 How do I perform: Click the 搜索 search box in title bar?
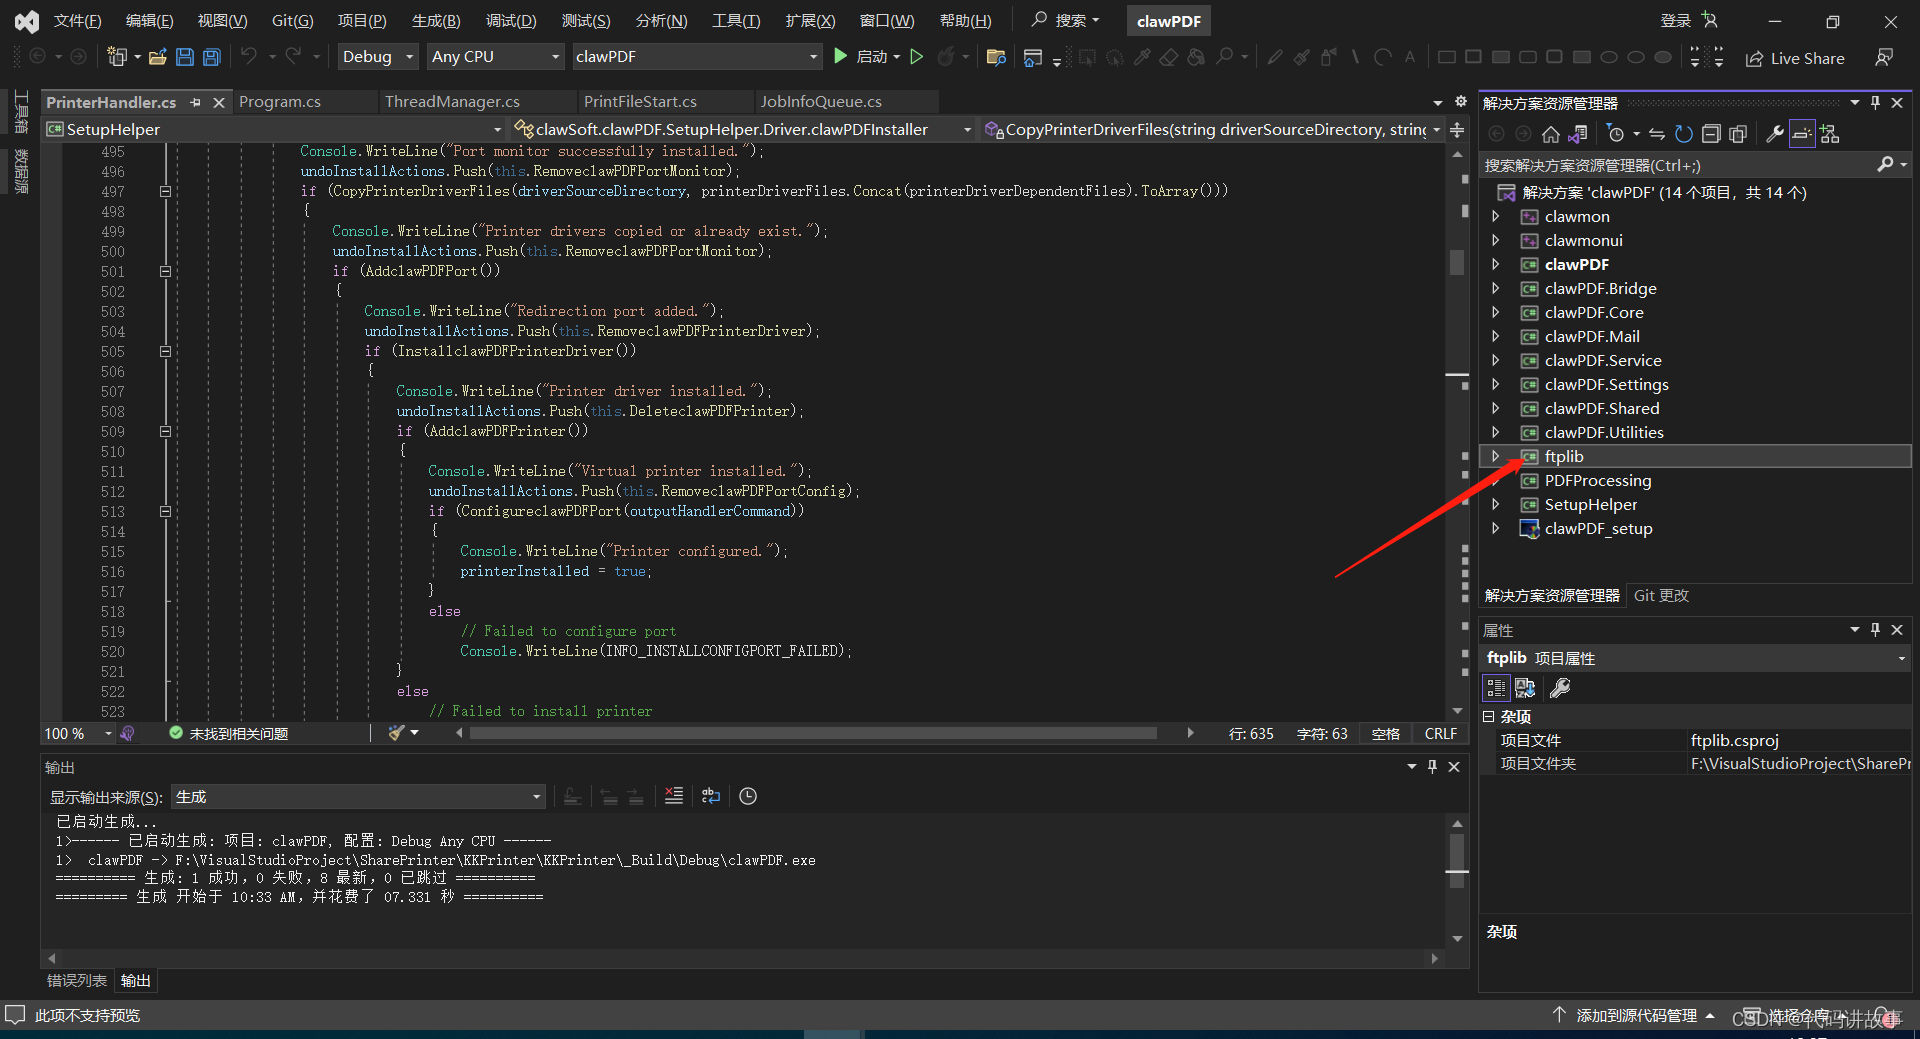(x=1066, y=20)
